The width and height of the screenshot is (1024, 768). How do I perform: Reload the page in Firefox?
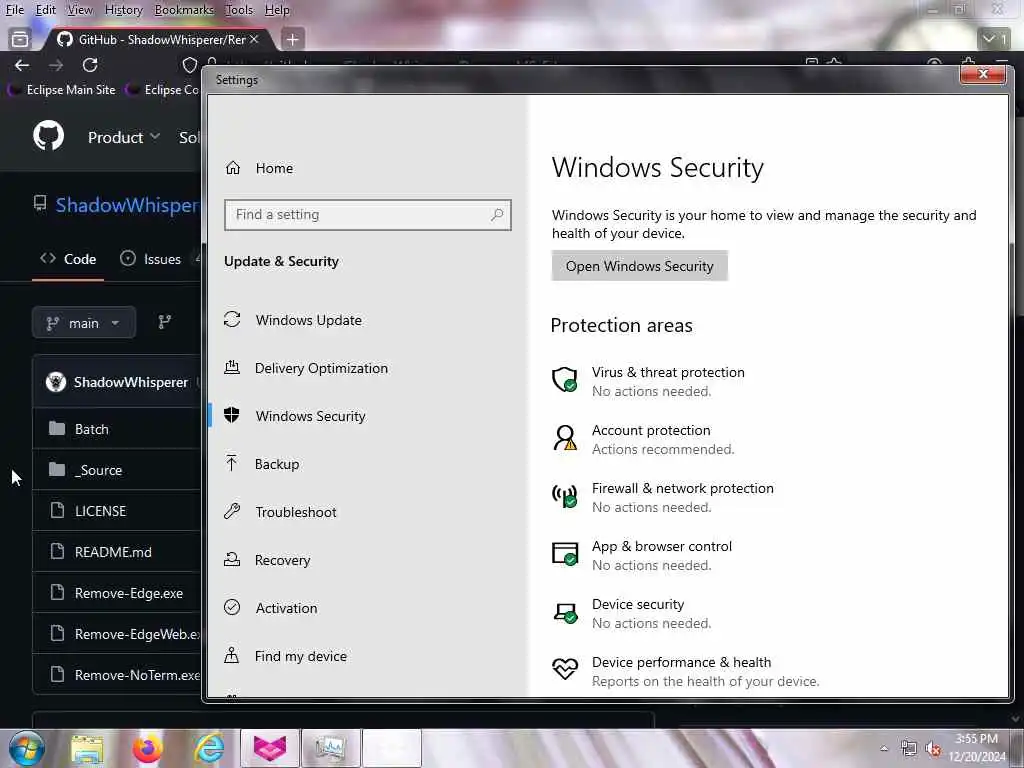coord(90,65)
